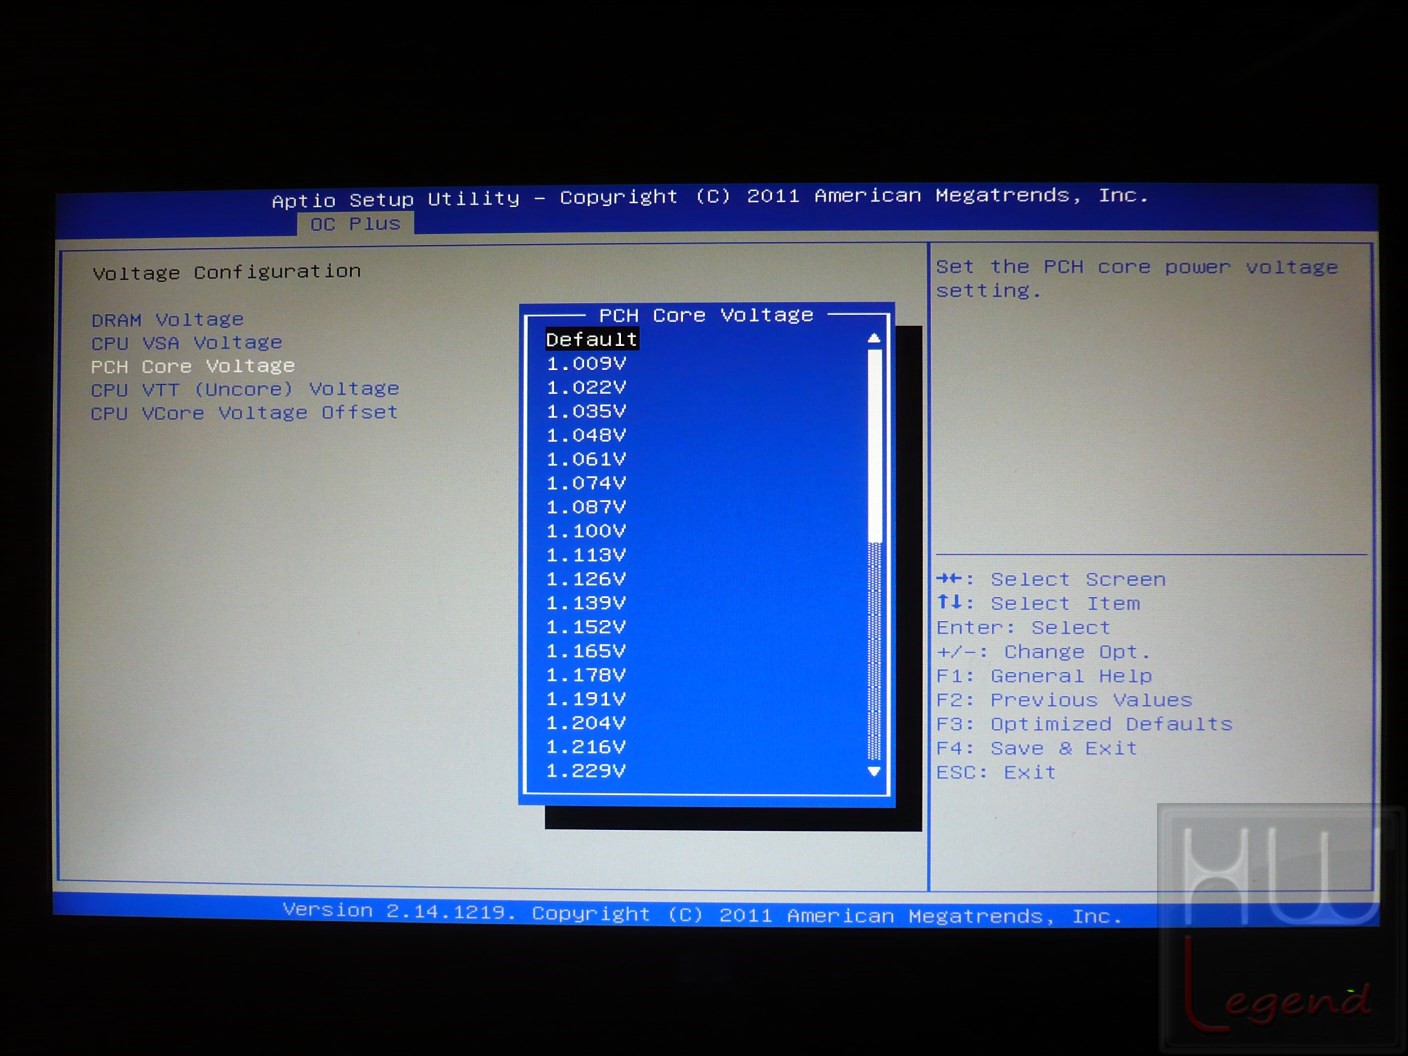Choose 1.100V in the voltage list
Screen dimensions: 1408x1056
click(586, 532)
